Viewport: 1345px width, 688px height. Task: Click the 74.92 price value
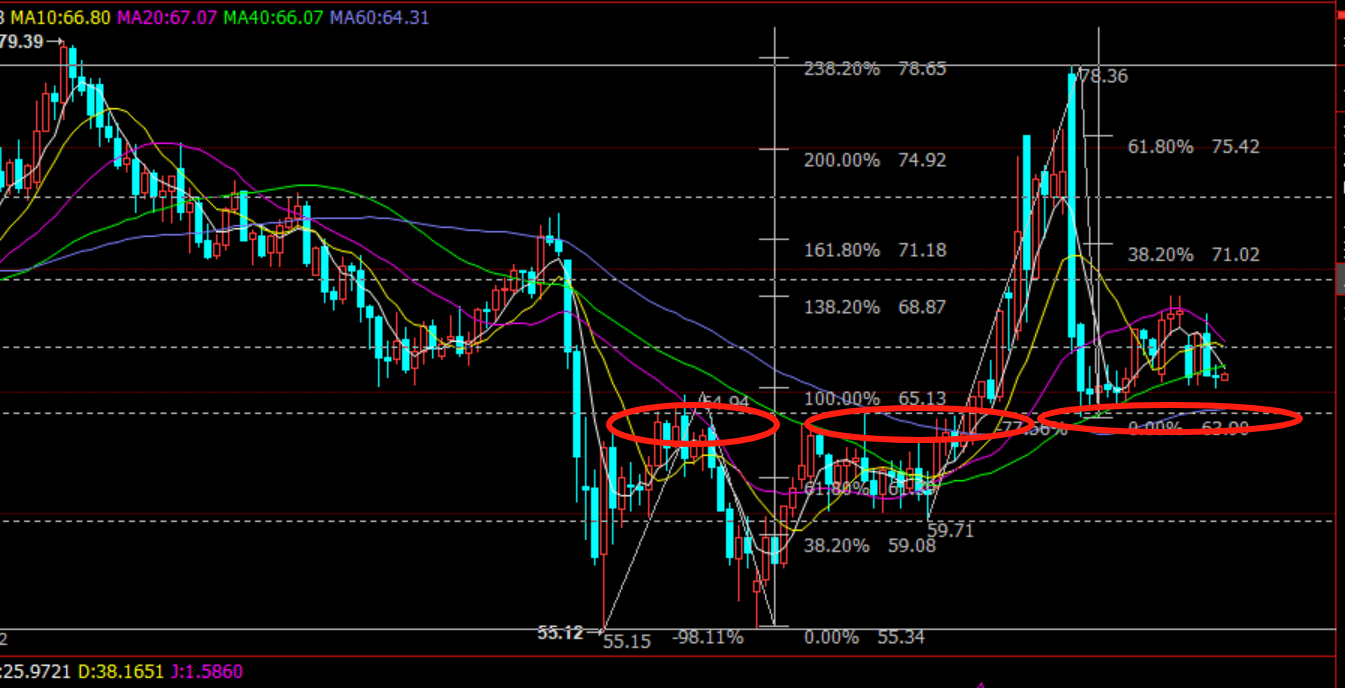point(922,160)
